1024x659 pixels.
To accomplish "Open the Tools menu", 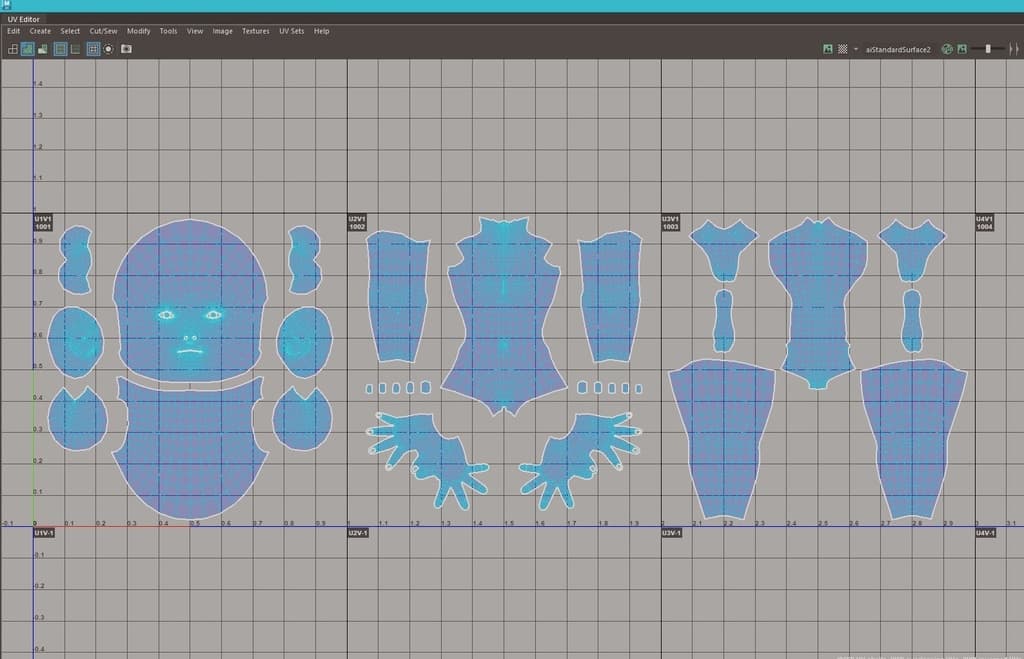I will (x=168, y=31).
